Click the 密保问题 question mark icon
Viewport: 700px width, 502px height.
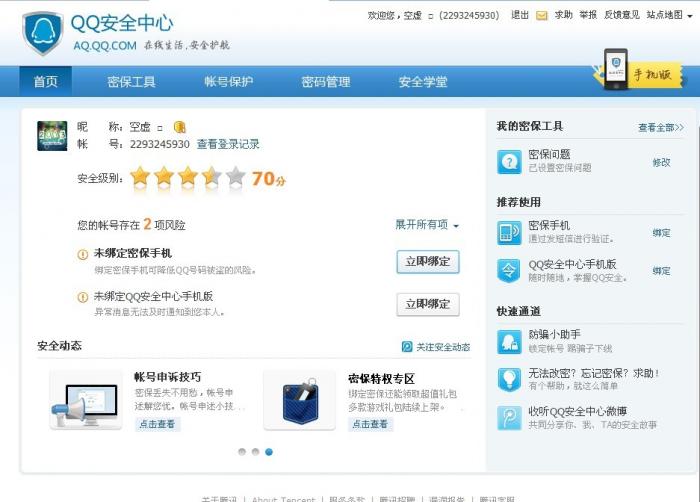pos(509,162)
